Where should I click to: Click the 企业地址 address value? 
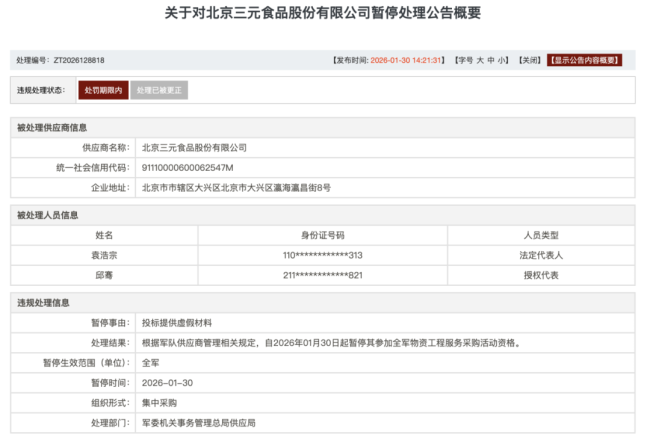pos(236,188)
